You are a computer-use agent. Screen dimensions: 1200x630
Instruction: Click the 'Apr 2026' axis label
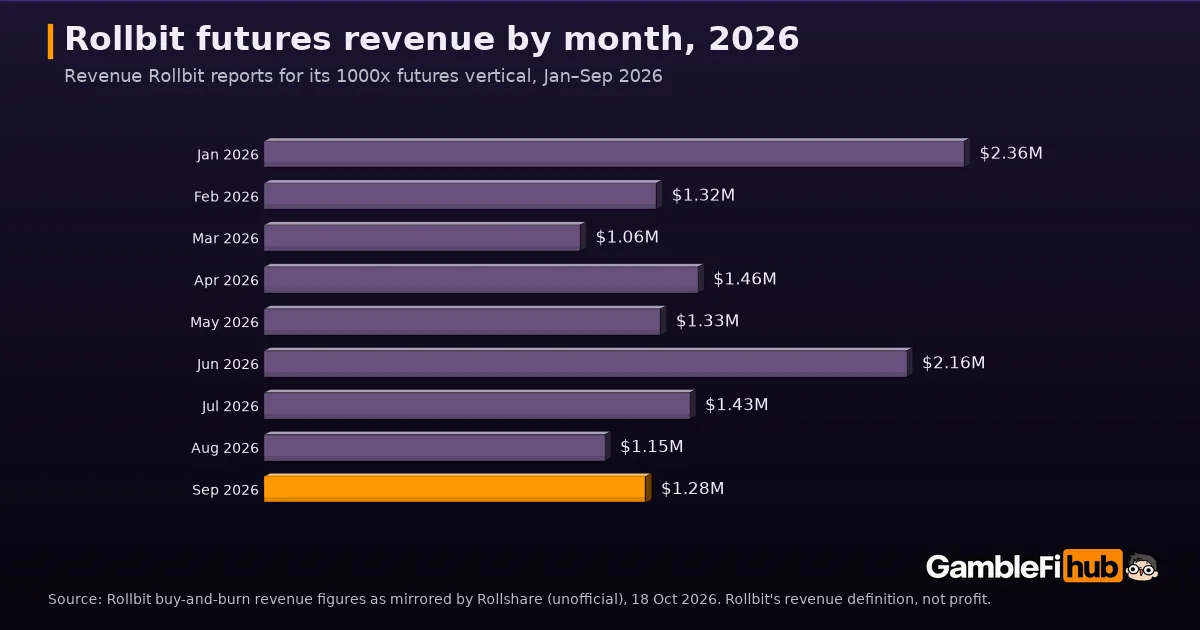tap(226, 281)
